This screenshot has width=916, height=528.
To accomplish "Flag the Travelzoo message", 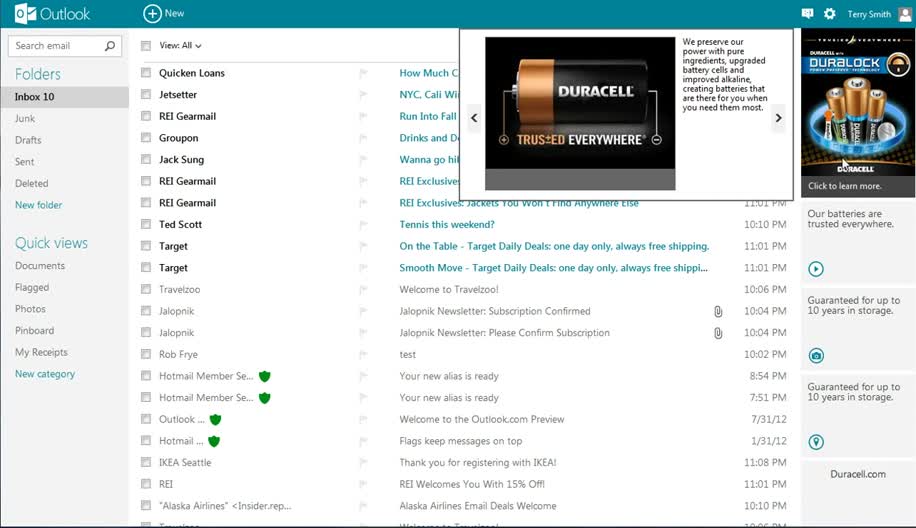I will tap(363, 289).
